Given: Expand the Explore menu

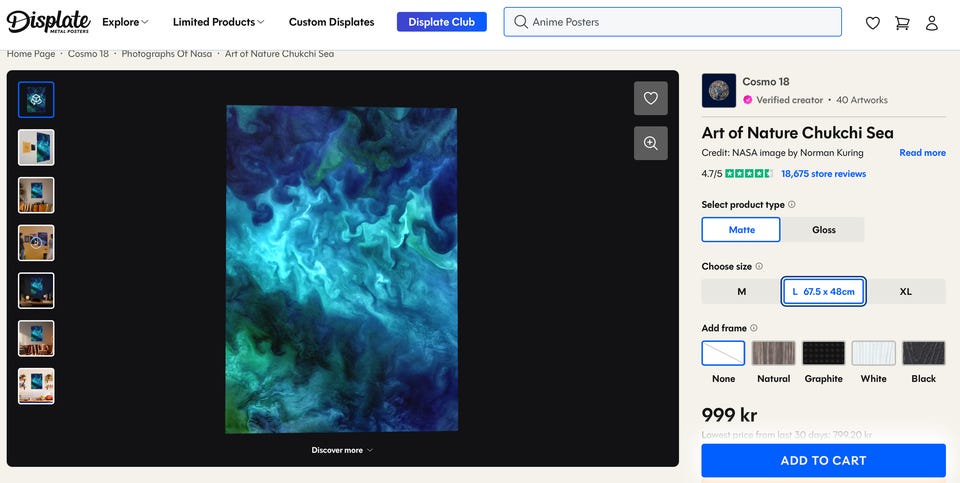Looking at the screenshot, I should (x=125, y=22).
